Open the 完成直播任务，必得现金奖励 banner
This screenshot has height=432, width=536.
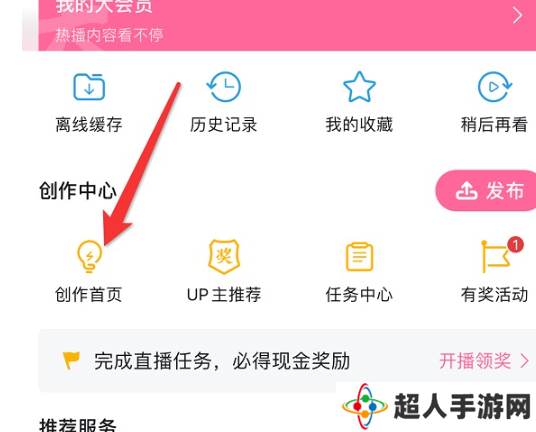[287, 361]
